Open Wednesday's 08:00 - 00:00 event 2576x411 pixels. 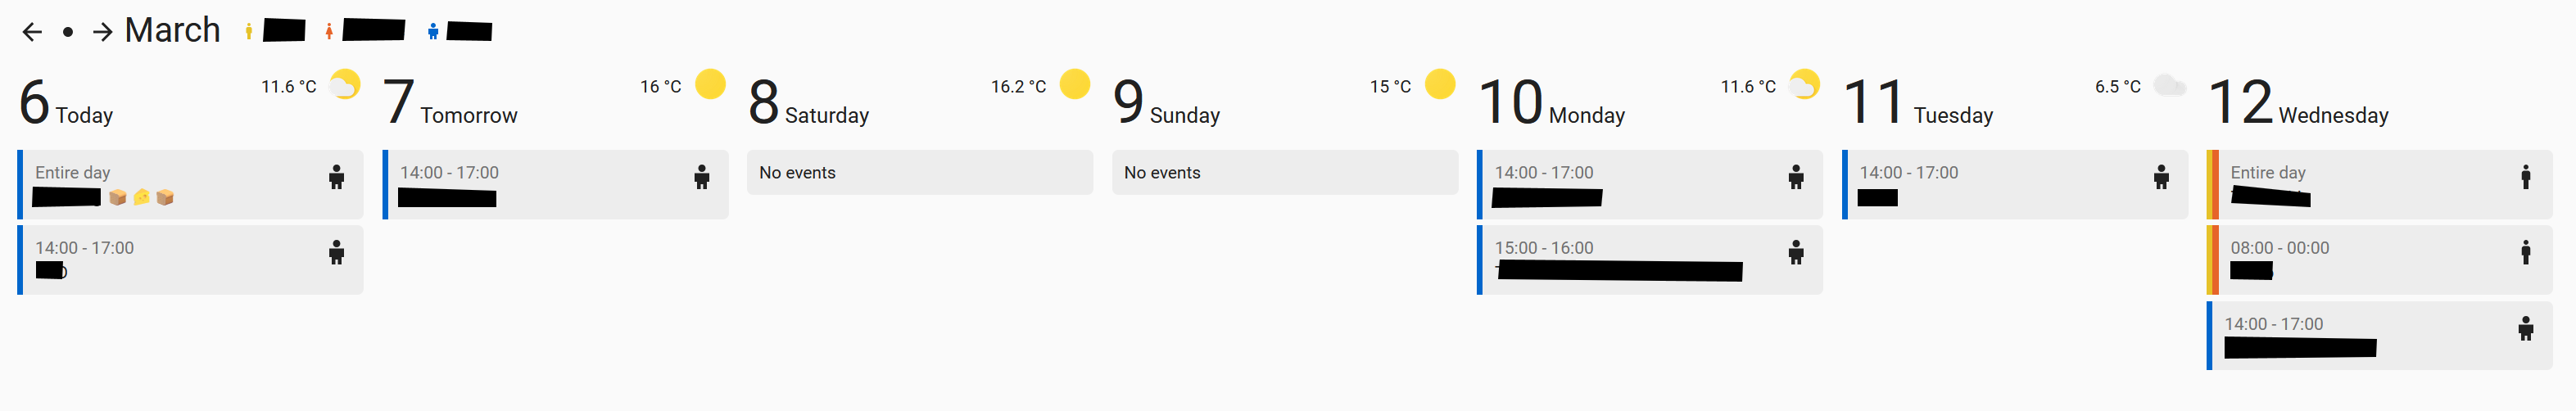pyautogui.click(x=2379, y=260)
